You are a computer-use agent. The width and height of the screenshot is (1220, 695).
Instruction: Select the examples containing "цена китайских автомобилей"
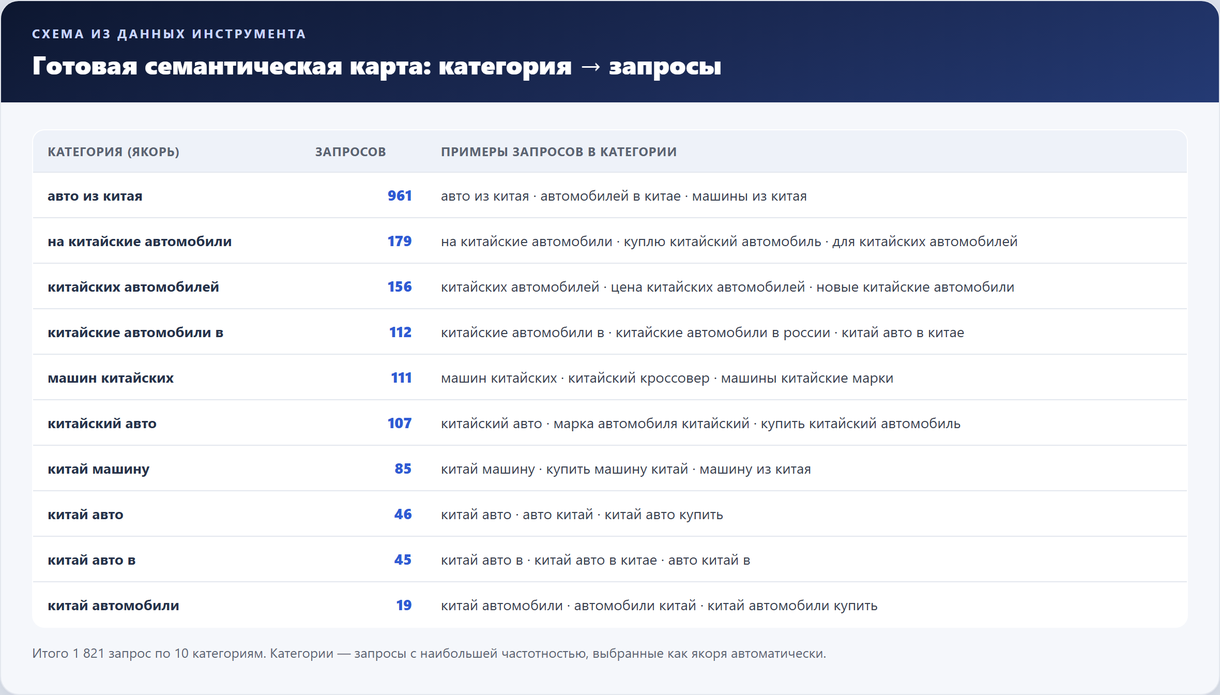tap(728, 287)
